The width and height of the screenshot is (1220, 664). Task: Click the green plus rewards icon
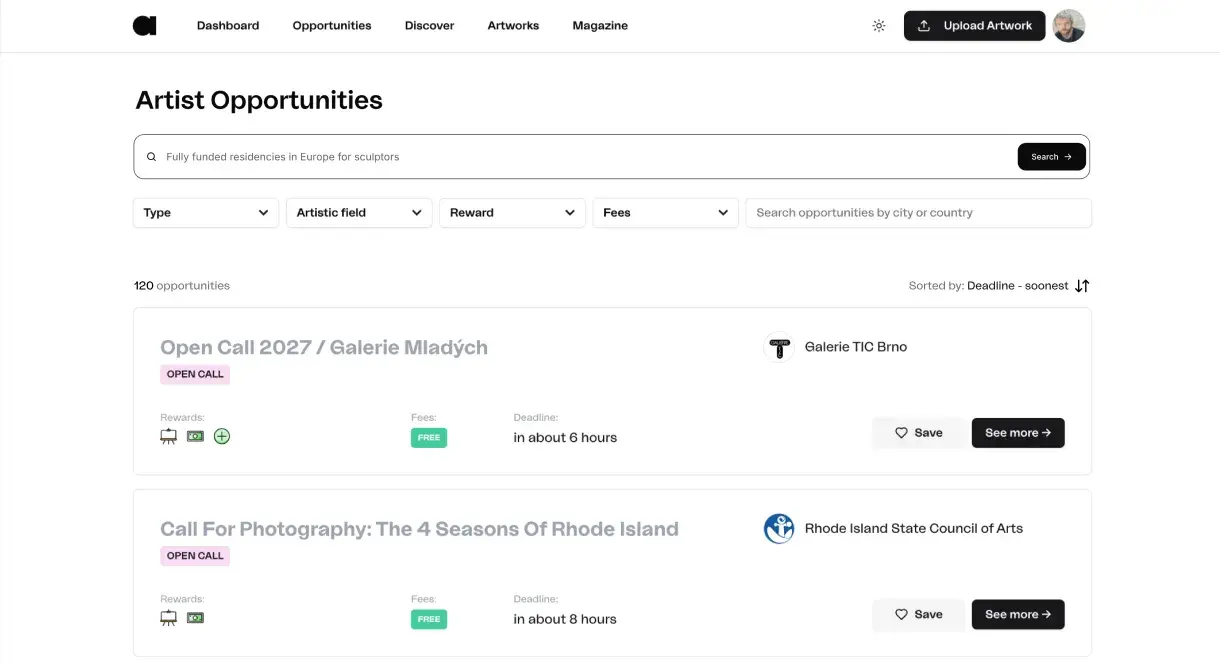pos(222,436)
